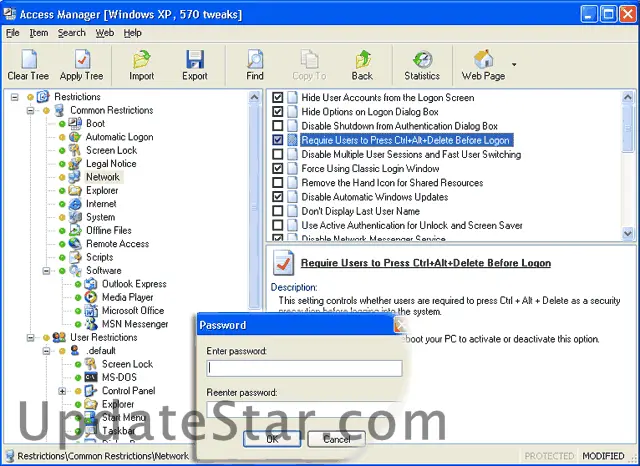Open the Help menu
Image resolution: width=640 pixels, height=466 pixels.
pos(133,33)
